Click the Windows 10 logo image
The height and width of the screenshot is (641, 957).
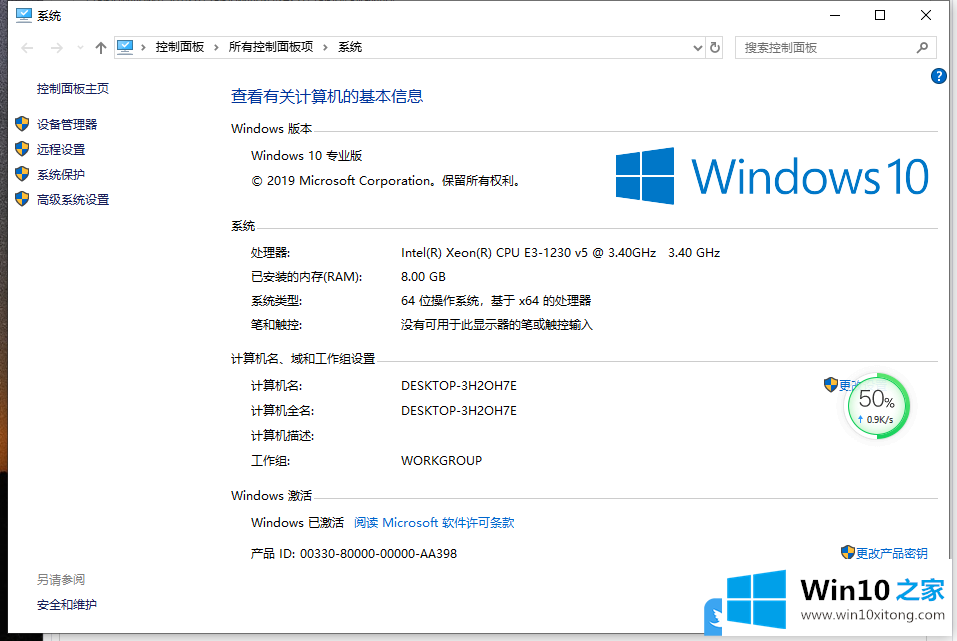click(771, 176)
